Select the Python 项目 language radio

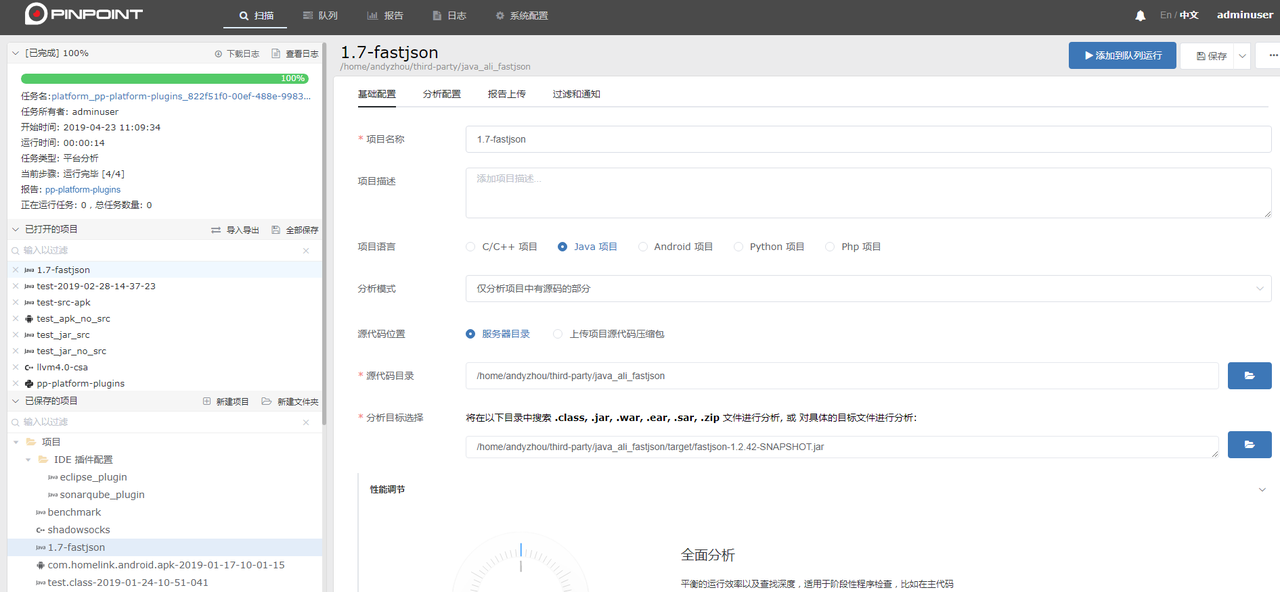click(739, 247)
